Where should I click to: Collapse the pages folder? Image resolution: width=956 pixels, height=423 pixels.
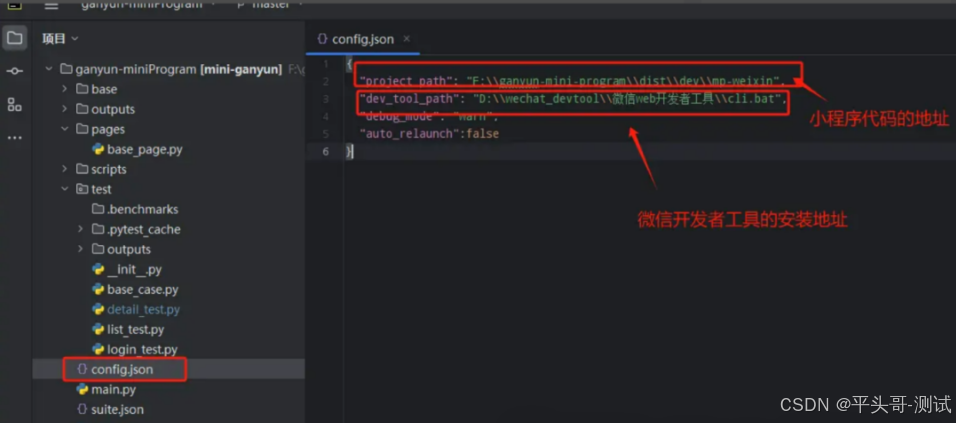click(65, 129)
